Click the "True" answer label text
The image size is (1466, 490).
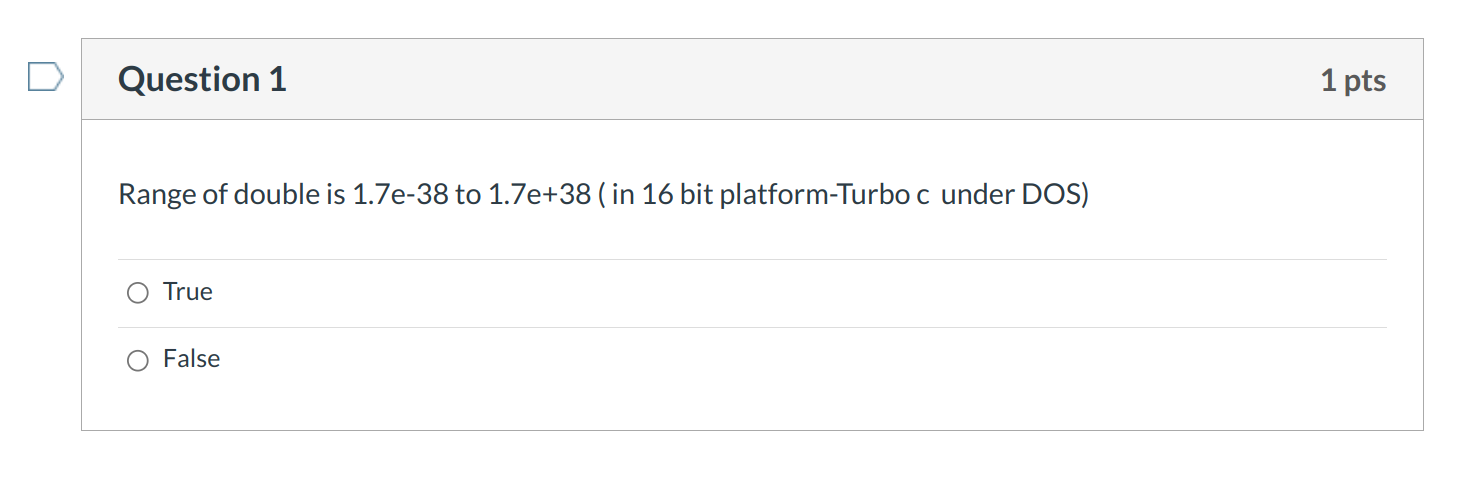pyautogui.click(x=188, y=292)
